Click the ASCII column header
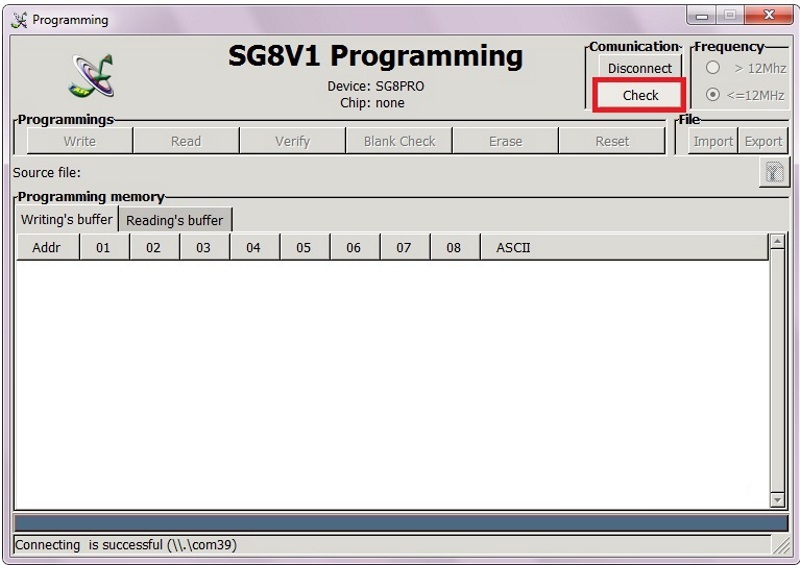Screen dimensions: 800x565 coord(624,247)
